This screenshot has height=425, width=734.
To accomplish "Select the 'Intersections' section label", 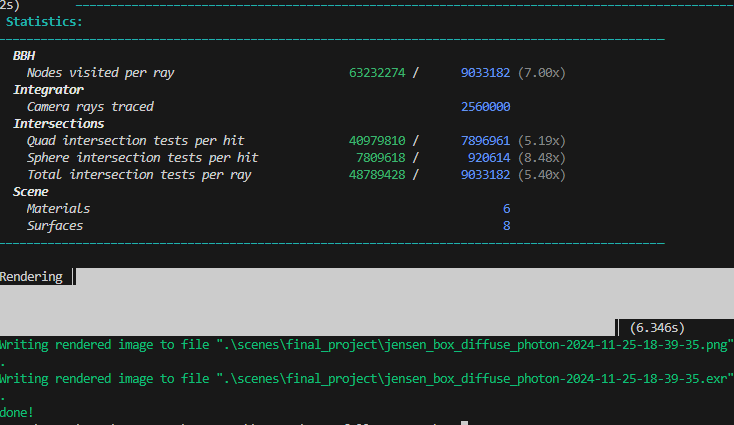I will [59, 124].
